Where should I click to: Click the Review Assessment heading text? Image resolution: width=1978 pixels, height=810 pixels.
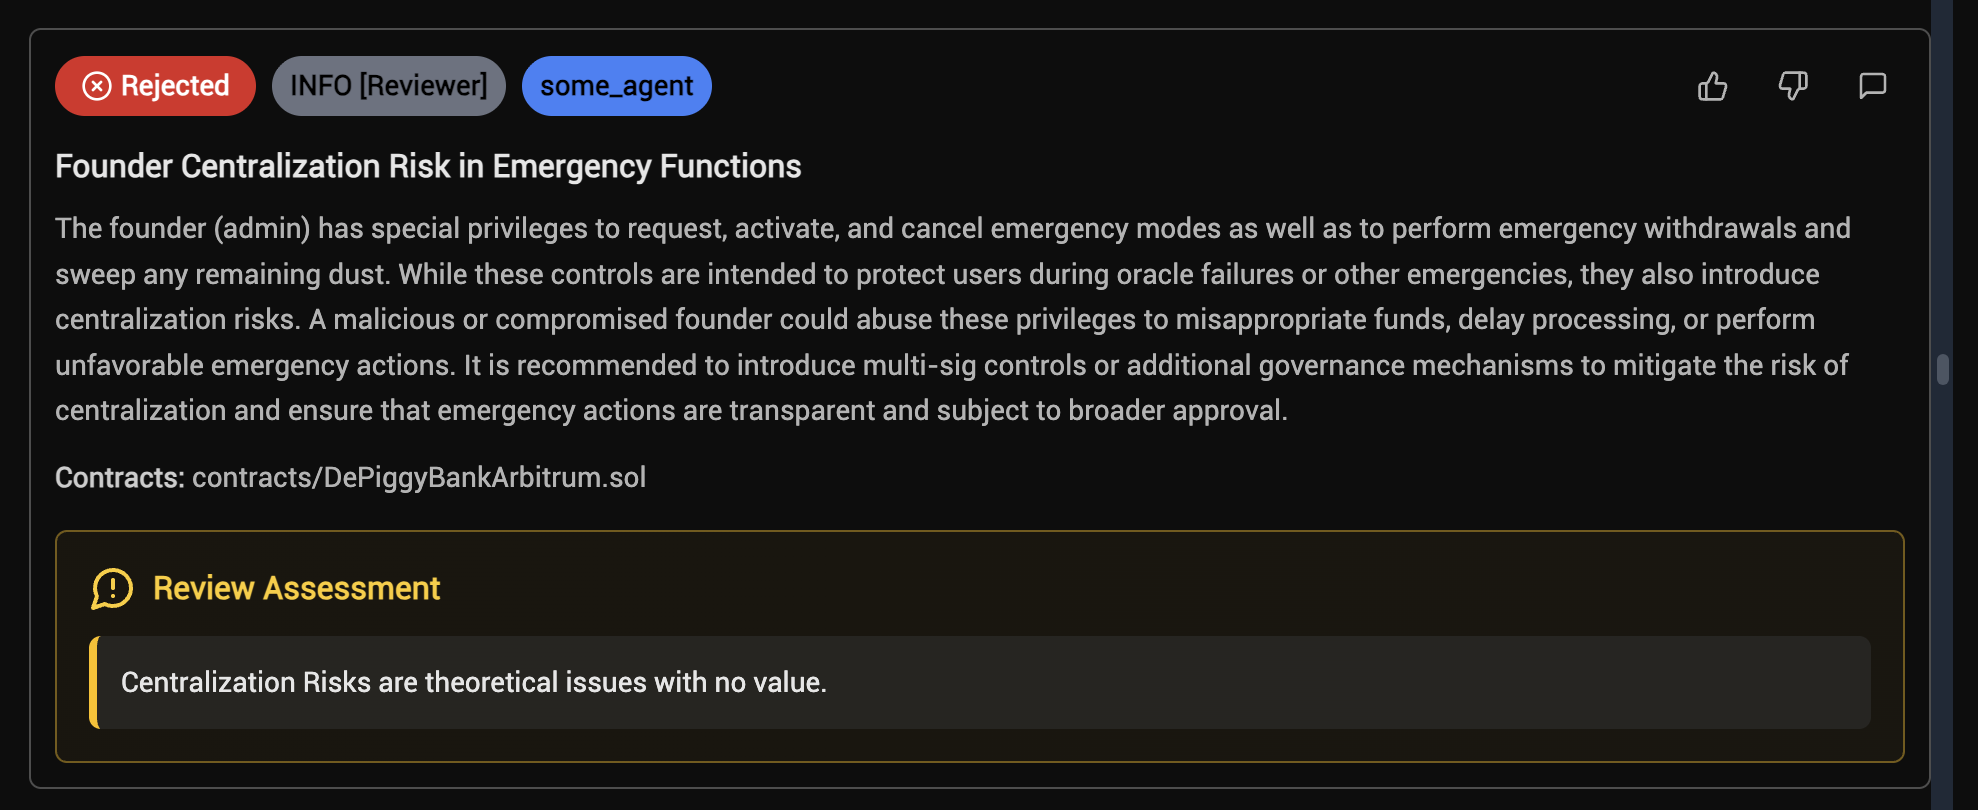296,589
